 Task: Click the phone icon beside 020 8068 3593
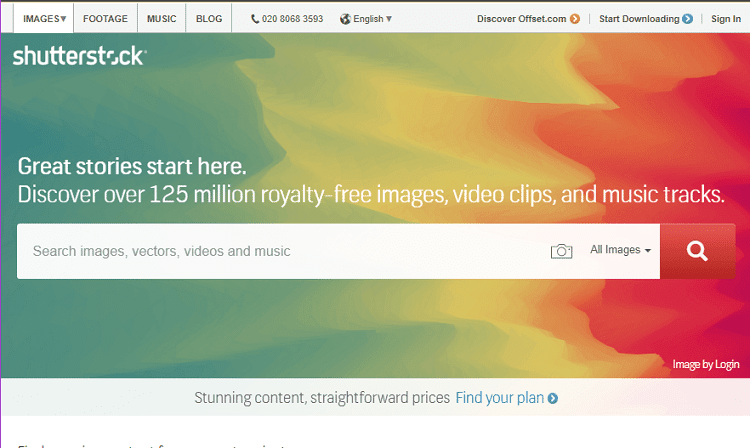(255, 19)
